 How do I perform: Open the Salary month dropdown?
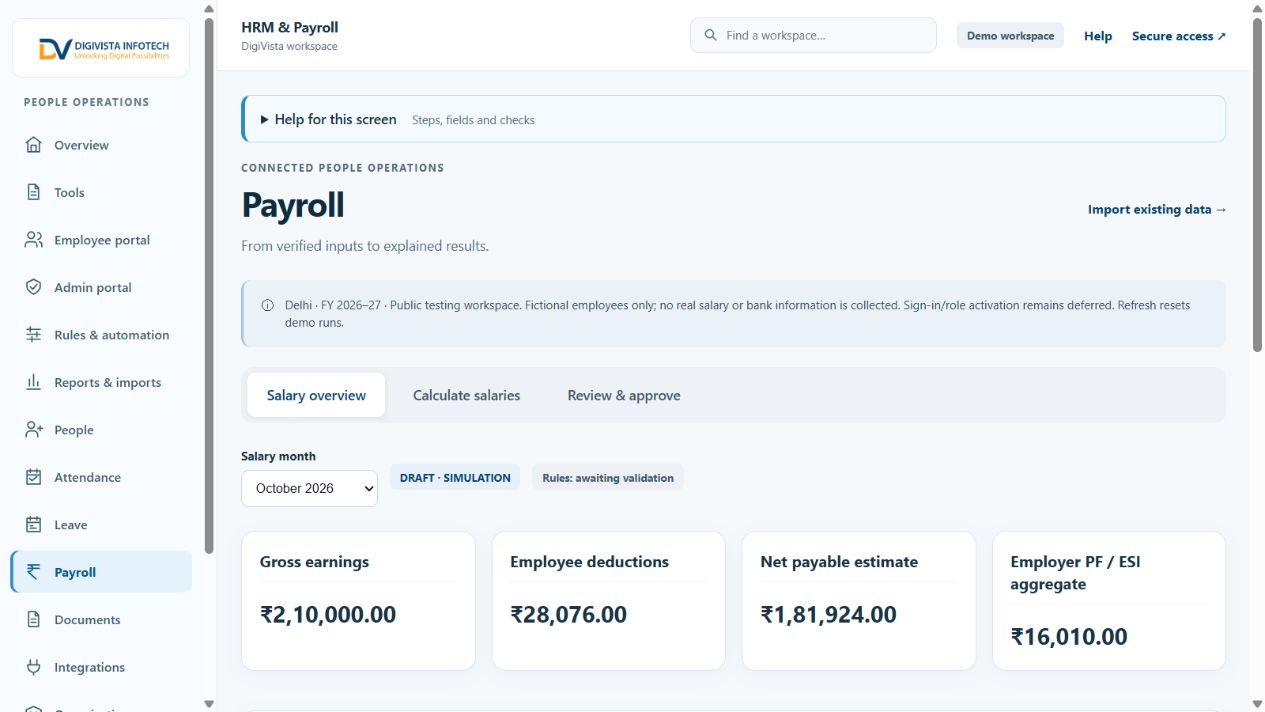[309, 488]
